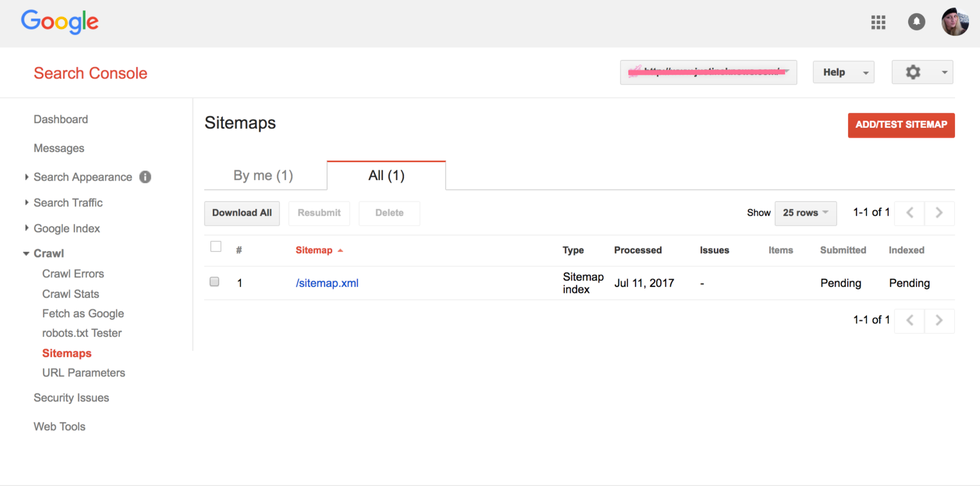
Task: Open the settings gear menu
Action: pyautogui.click(x=922, y=72)
